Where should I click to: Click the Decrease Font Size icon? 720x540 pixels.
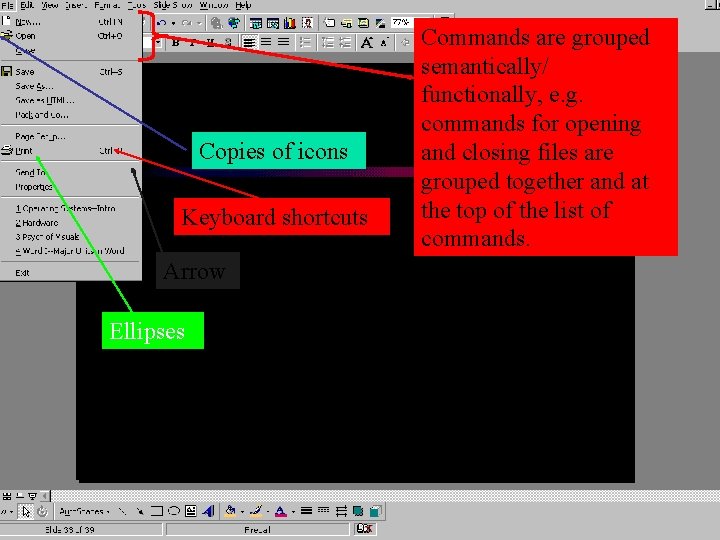pyautogui.click(x=384, y=43)
